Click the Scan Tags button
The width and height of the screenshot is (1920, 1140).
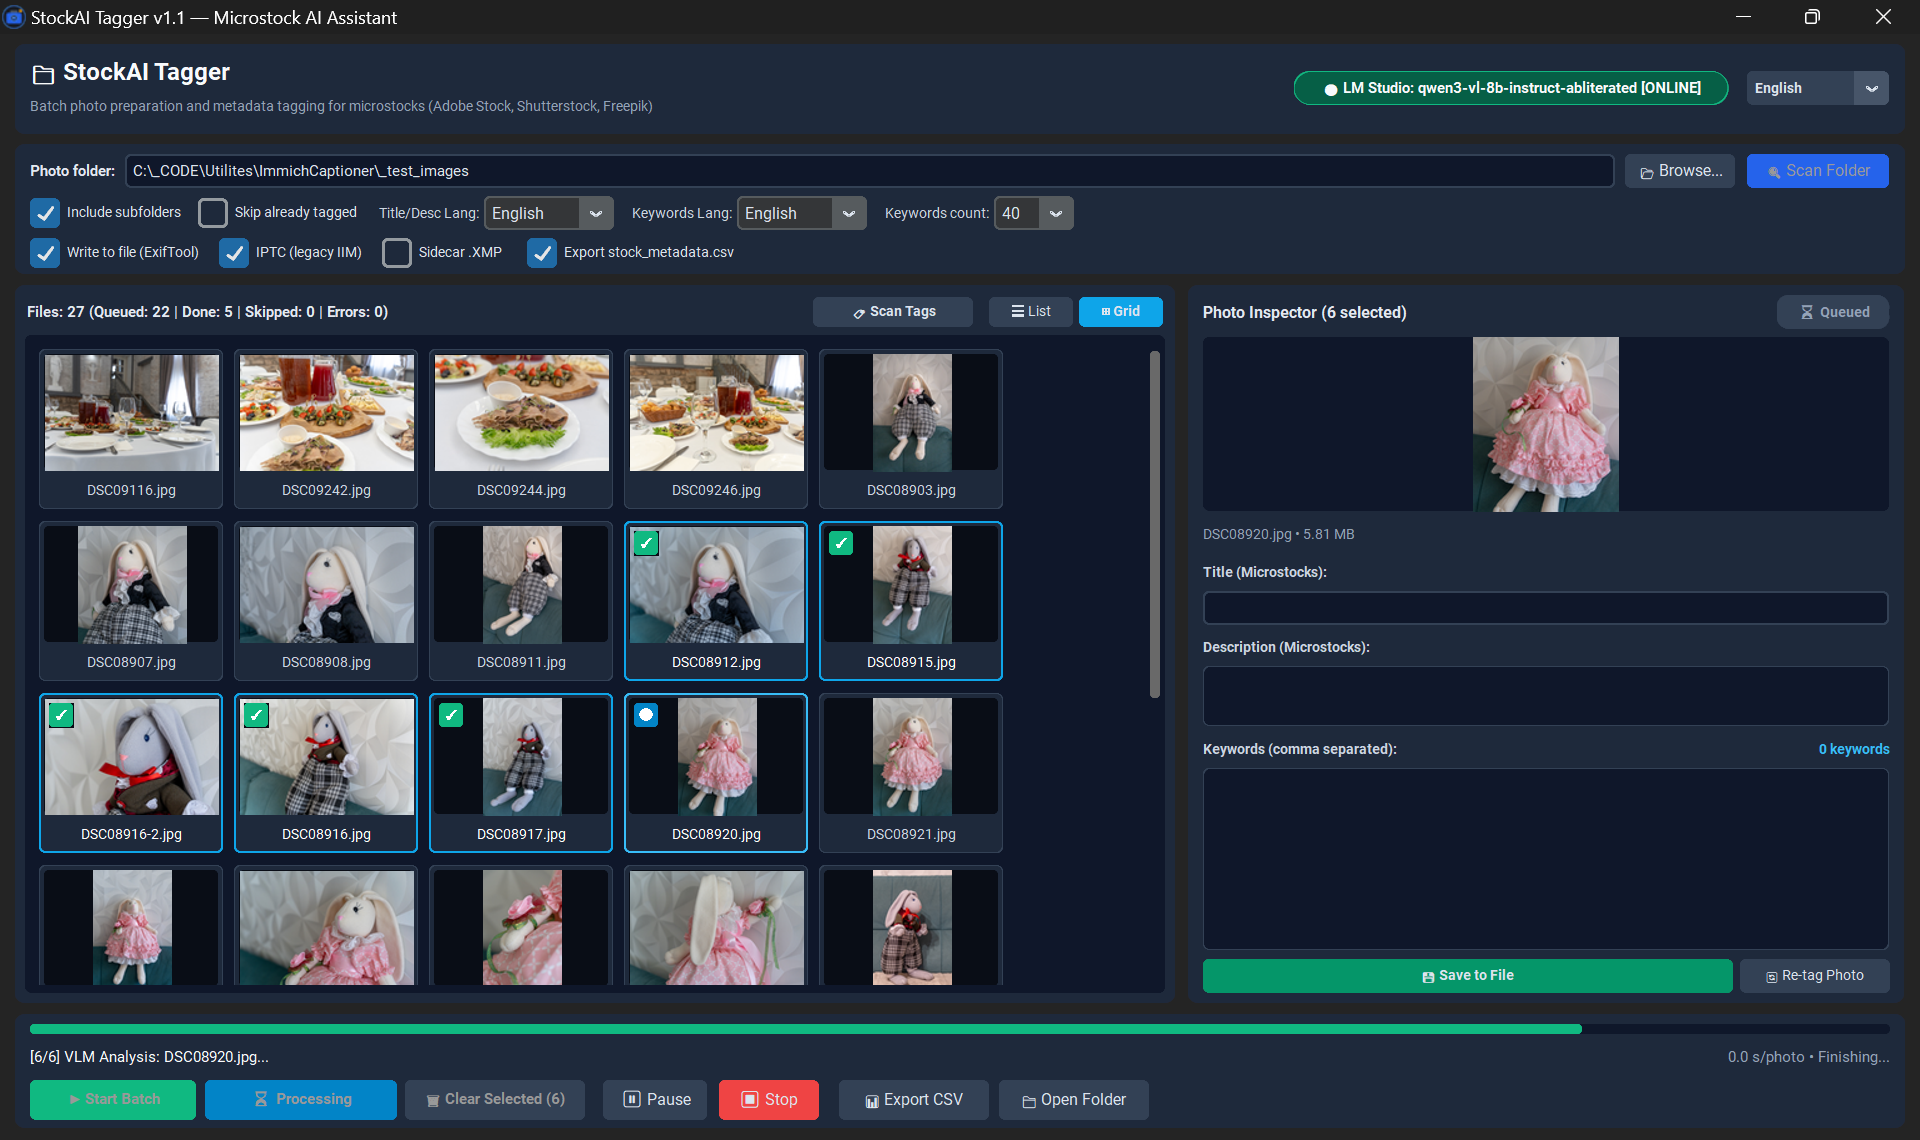(x=893, y=312)
